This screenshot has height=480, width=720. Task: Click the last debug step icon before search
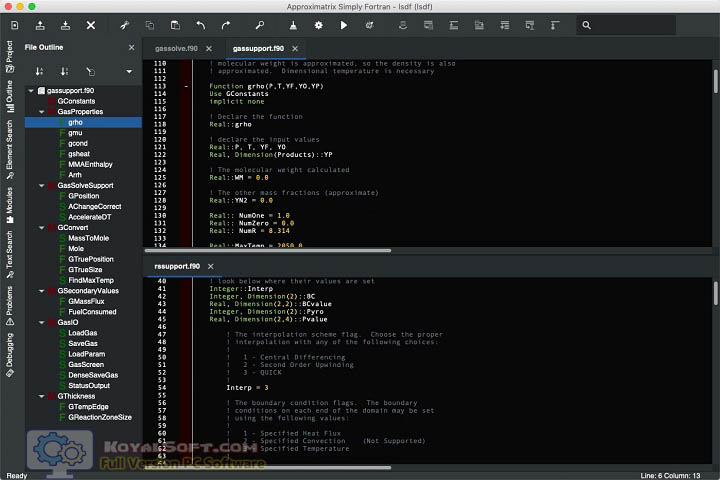(555, 25)
